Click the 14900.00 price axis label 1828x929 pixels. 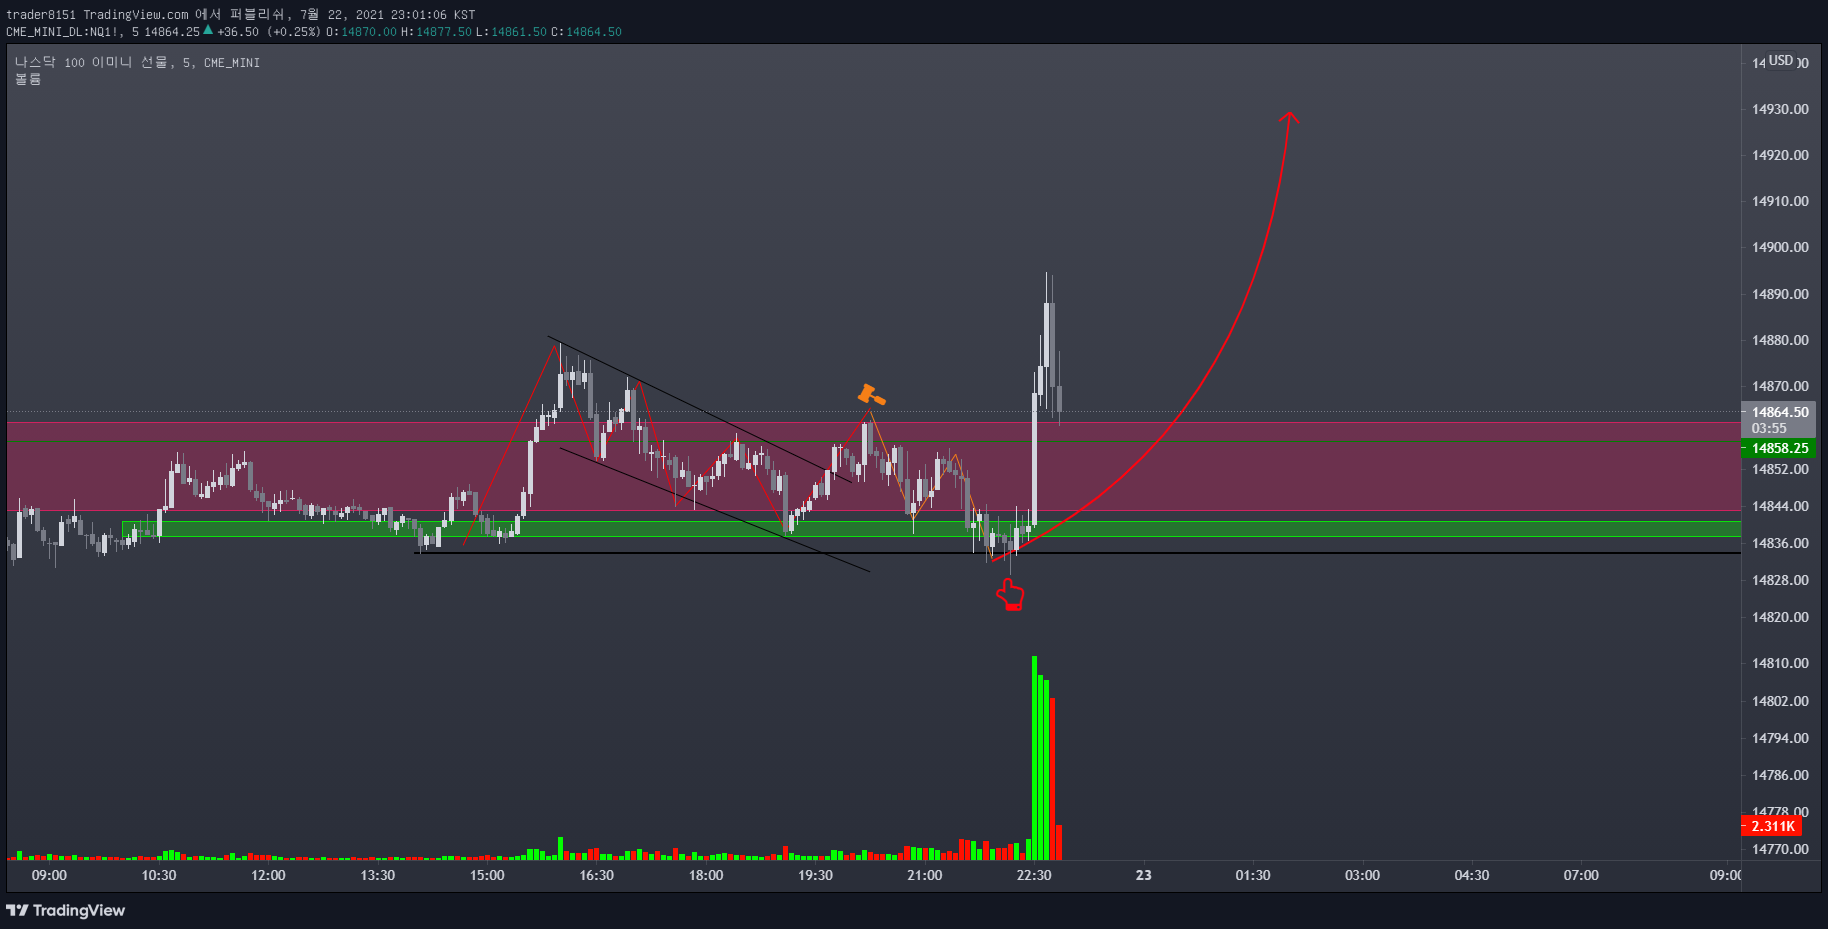tap(1780, 247)
